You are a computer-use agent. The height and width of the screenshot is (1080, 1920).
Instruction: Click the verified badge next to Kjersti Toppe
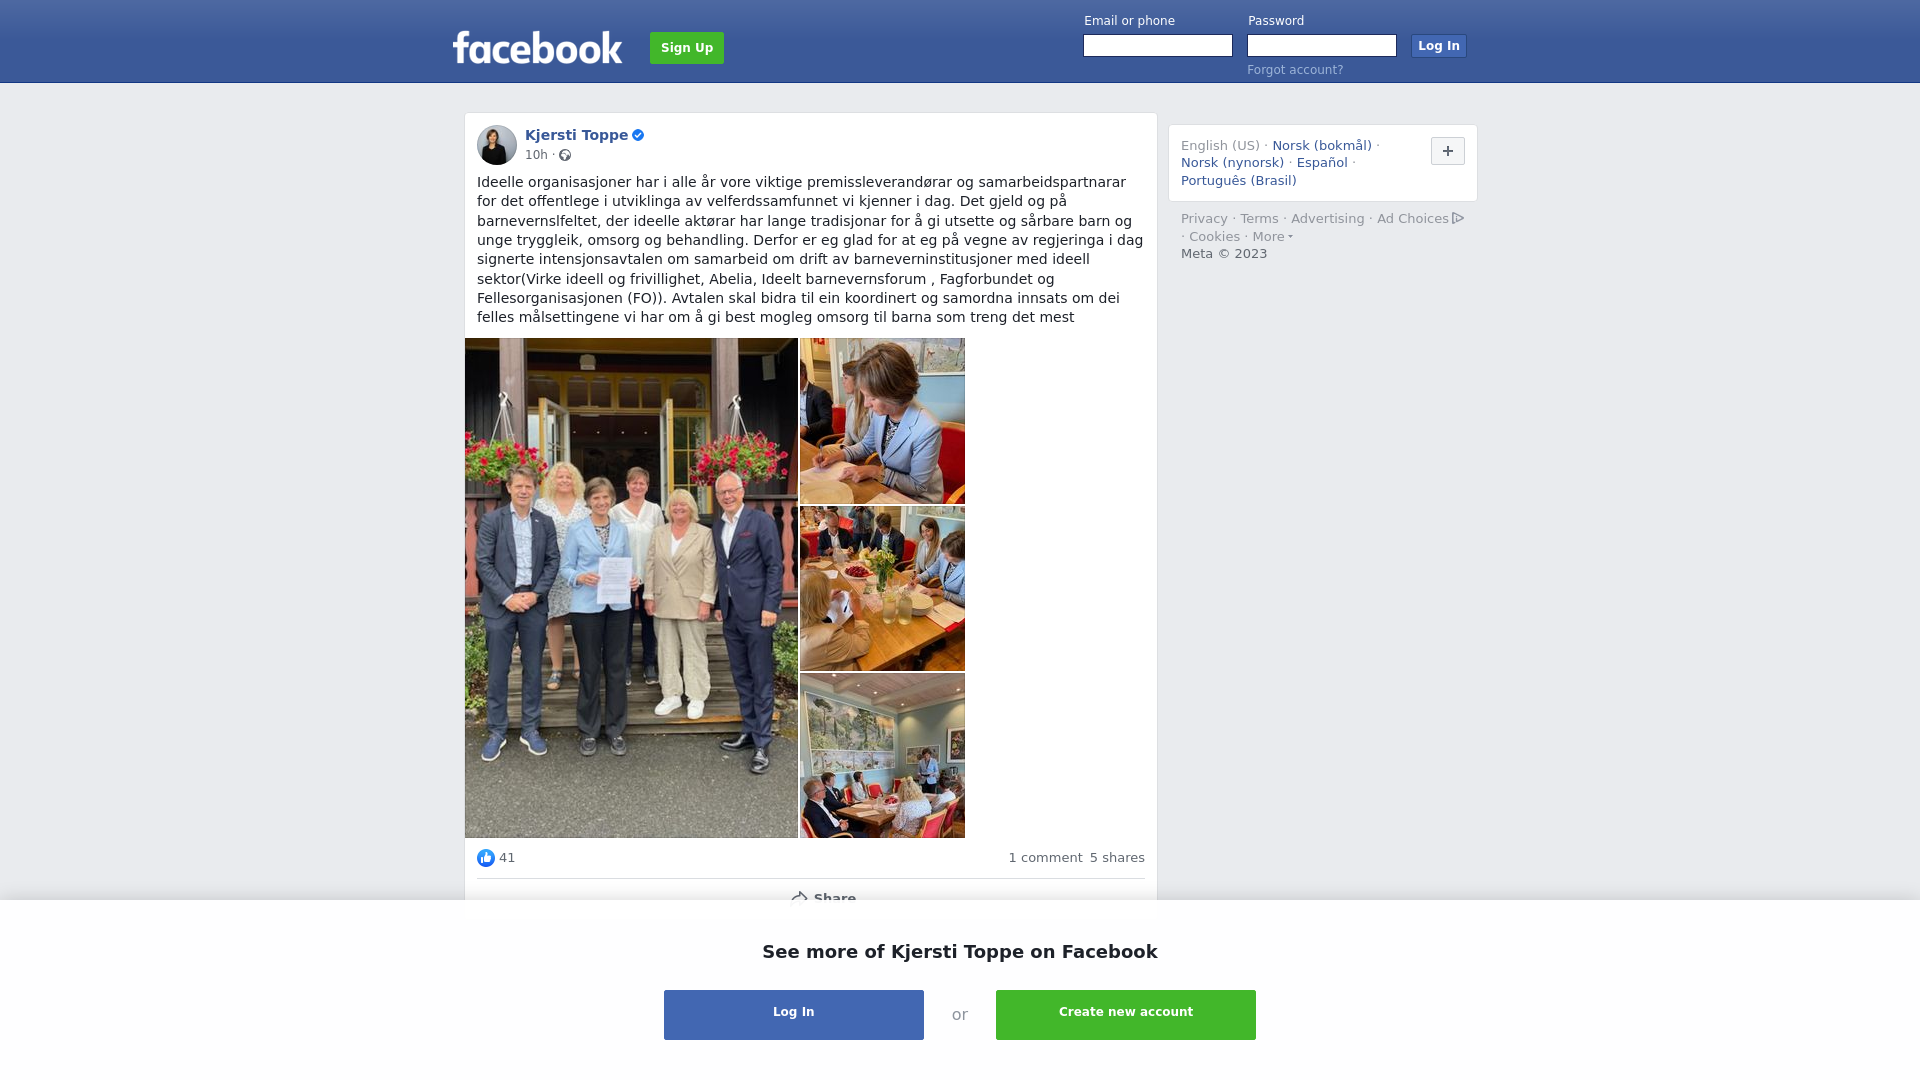(638, 135)
